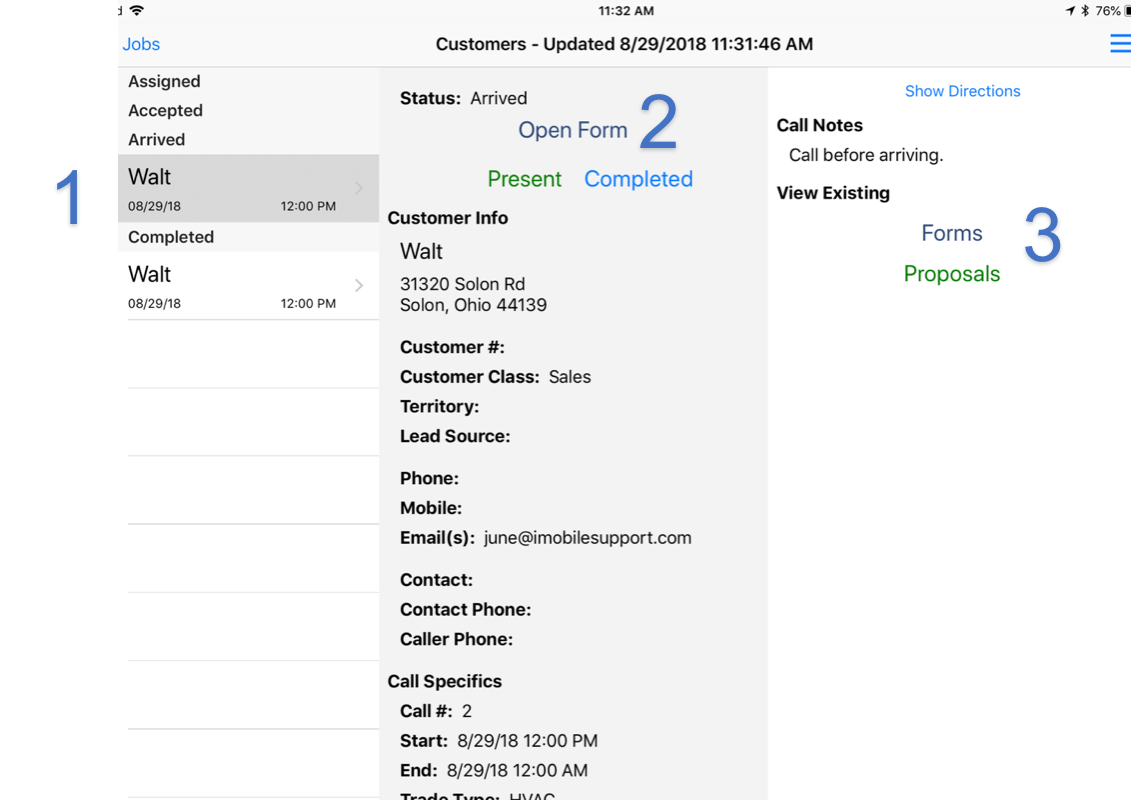1131x800 pixels.
Task: Click the address 31320 Solon Rd
Action: click(462, 284)
